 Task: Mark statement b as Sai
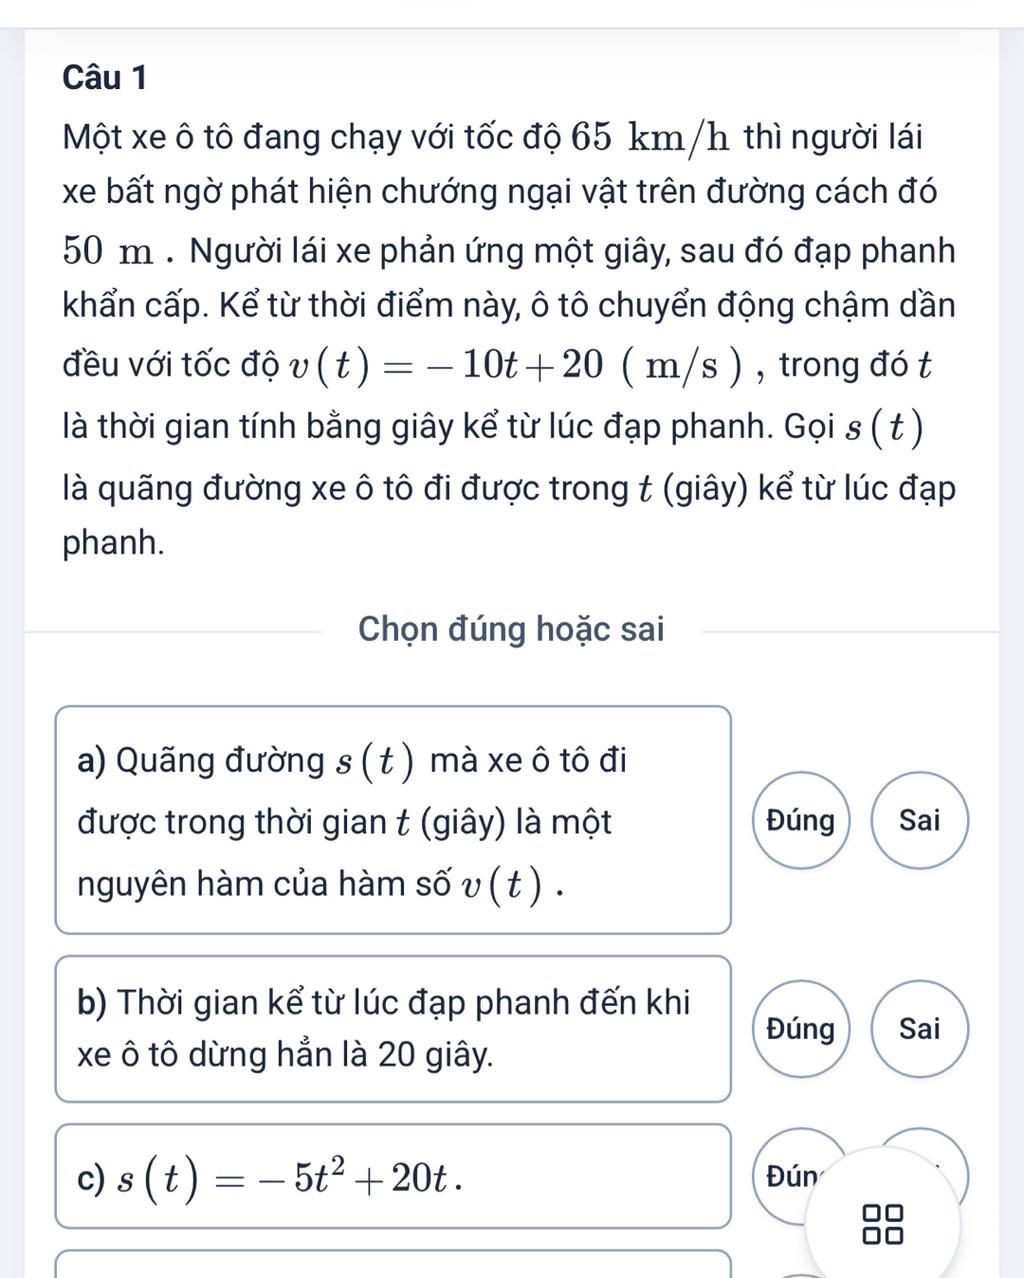click(x=920, y=1029)
